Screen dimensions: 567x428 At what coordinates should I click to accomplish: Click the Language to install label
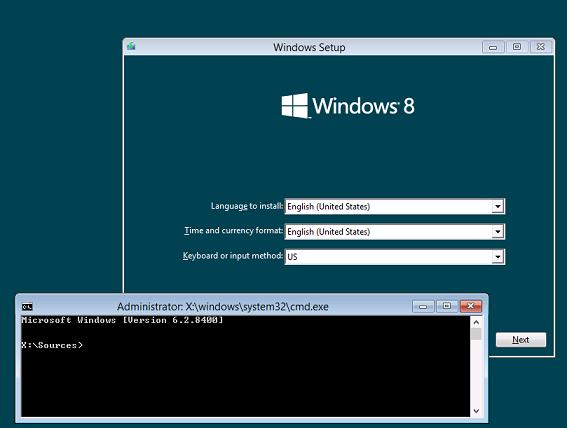click(x=247, y=206)
